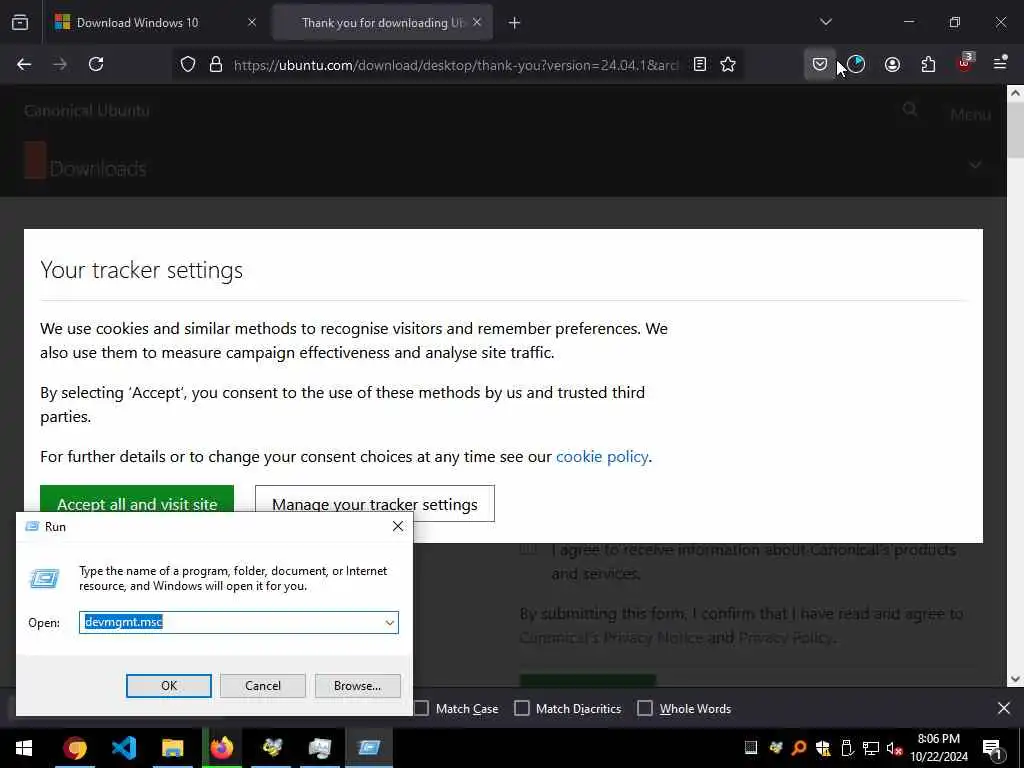Close the Thank you for downloading tab
This screenshot has width=1024, height=768.
[x=477, y=22]
